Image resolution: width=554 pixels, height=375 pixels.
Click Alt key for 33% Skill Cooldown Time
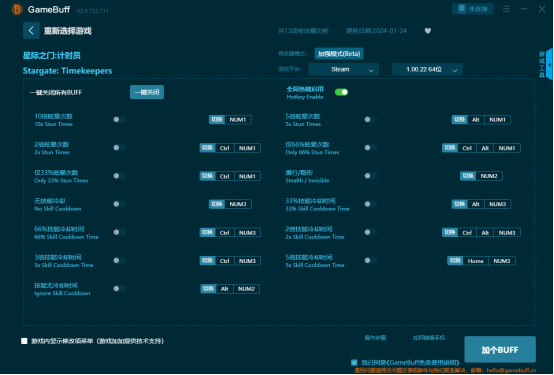click(x=476, y=204)
